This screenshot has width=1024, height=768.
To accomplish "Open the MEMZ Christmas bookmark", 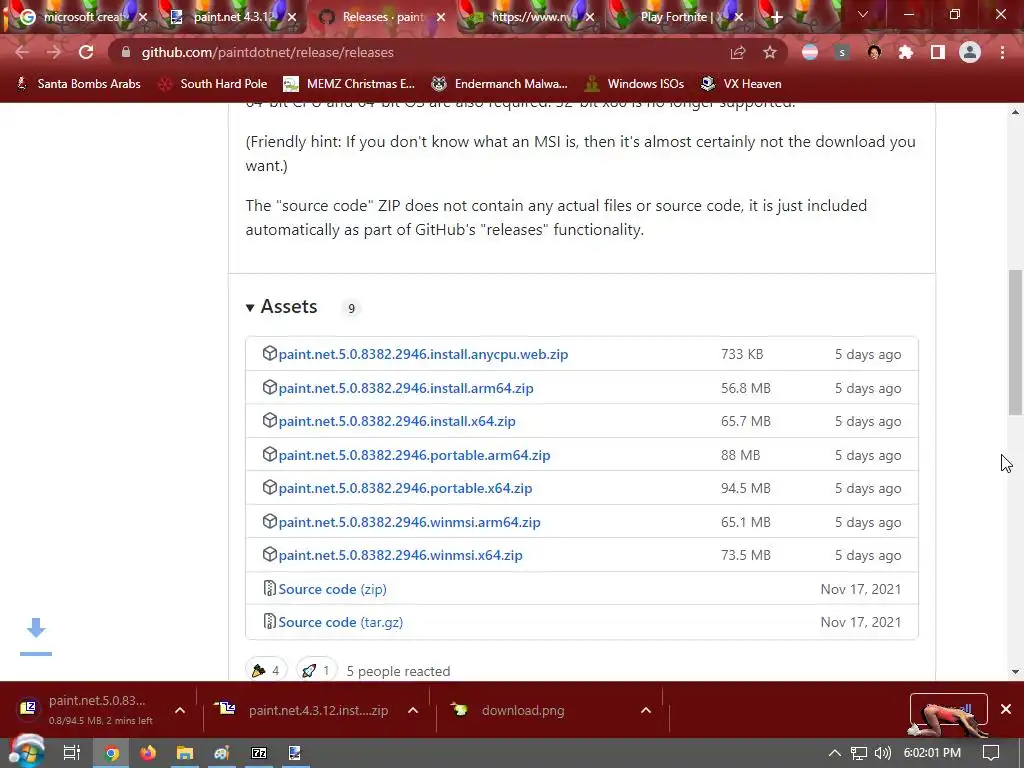I will pos(349,84).
